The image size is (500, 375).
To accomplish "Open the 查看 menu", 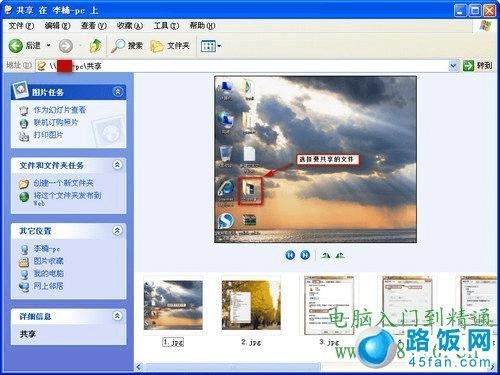I will [93, 26].
